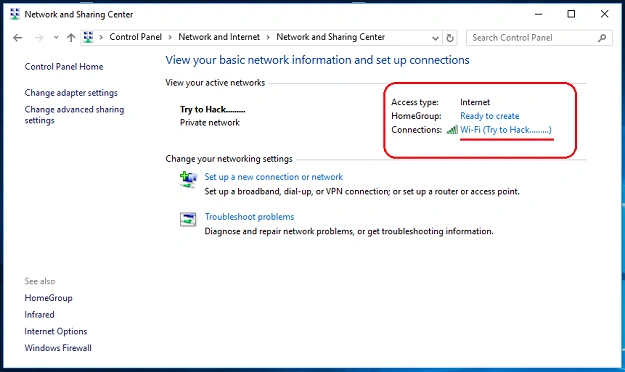Viewport: 625px width, 372px height.
Task: Click the search magnifier icon
Action: coord(602,38)
